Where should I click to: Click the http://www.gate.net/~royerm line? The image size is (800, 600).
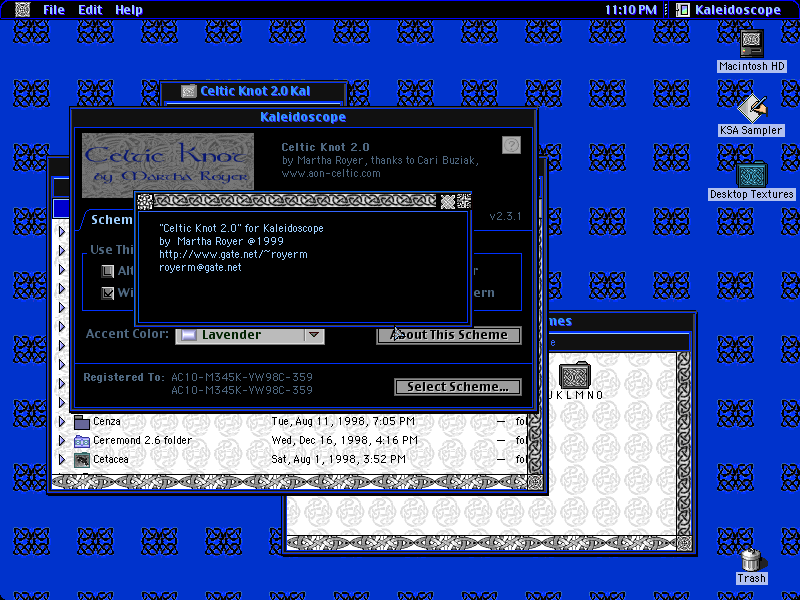233,254
